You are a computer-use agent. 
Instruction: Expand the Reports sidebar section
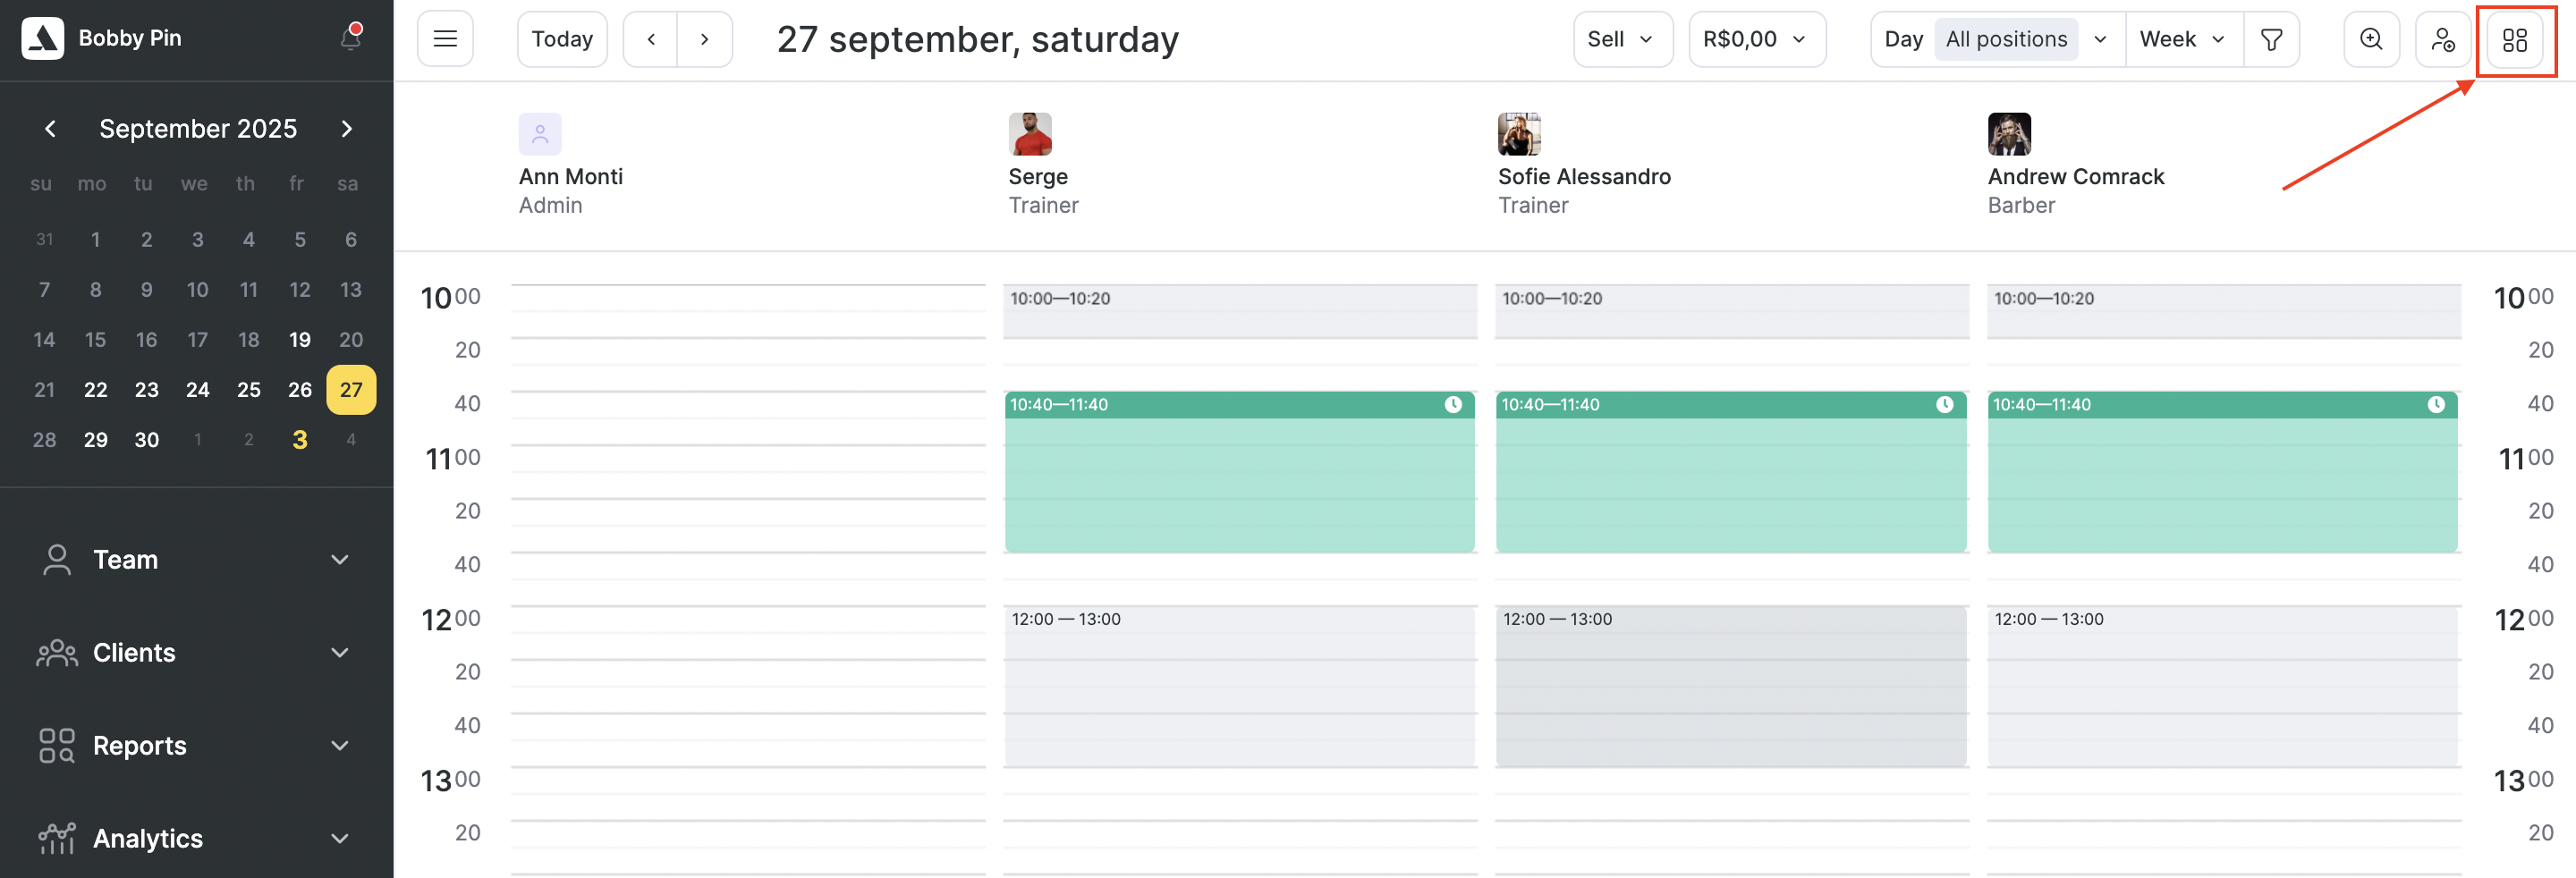(195, 745)
